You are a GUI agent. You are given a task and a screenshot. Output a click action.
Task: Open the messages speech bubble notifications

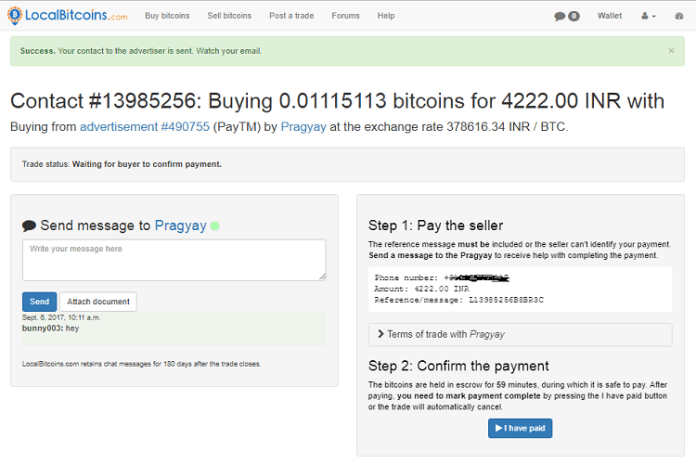[x=560, y=16]
